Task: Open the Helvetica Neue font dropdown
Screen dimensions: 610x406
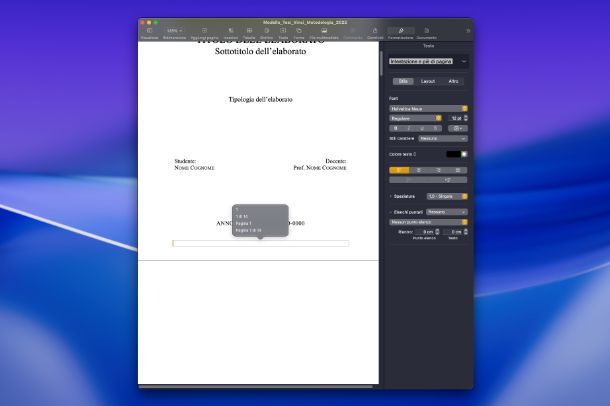Action: point(428,108)
